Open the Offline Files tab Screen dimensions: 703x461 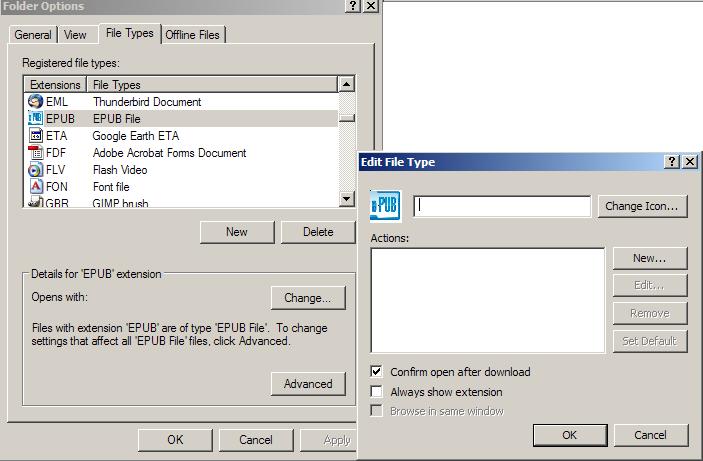click(192, 35)
